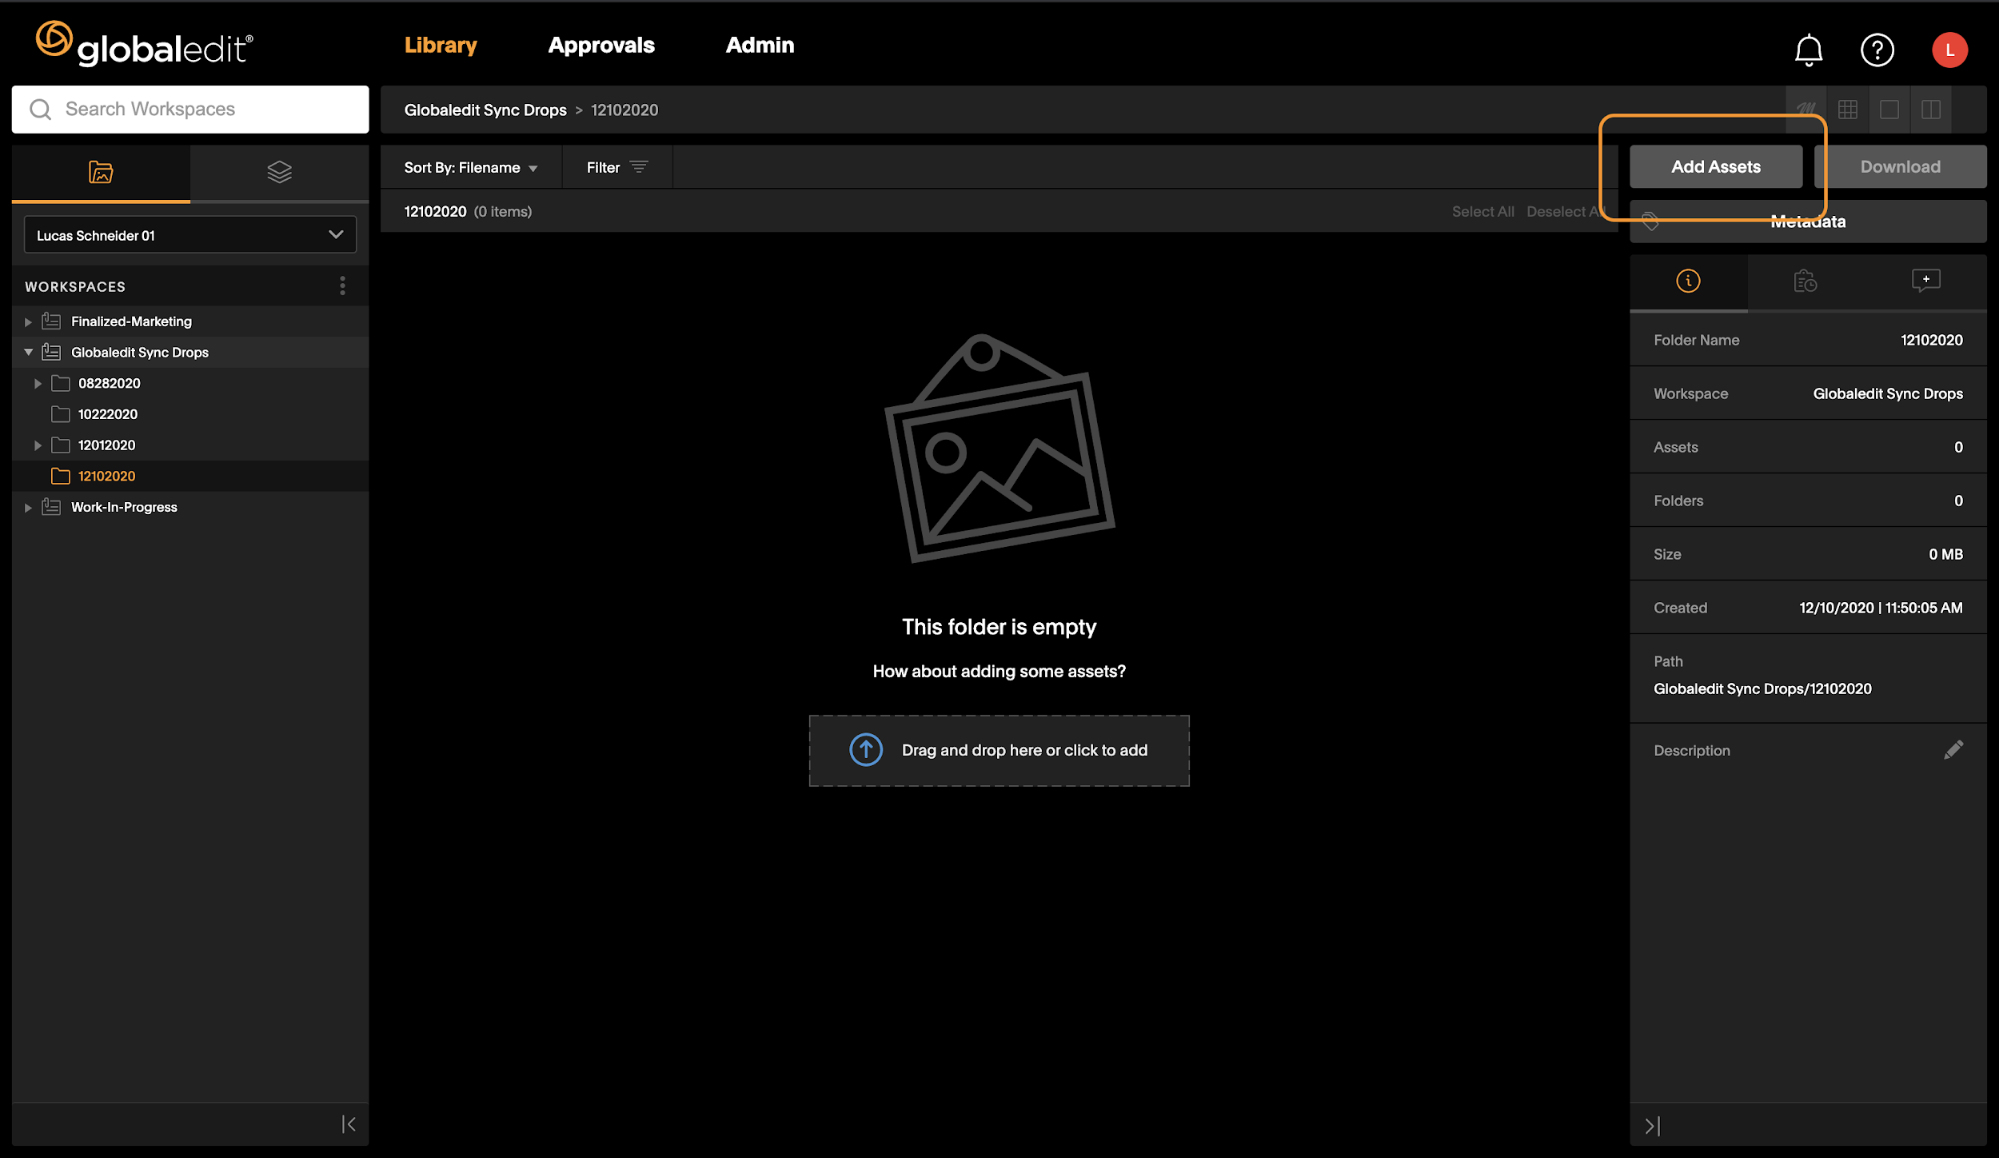This screenshot has height=1158, width=1999.
Task: Click the Created date 12/10/2020 value
Action: pos(1880,608)
